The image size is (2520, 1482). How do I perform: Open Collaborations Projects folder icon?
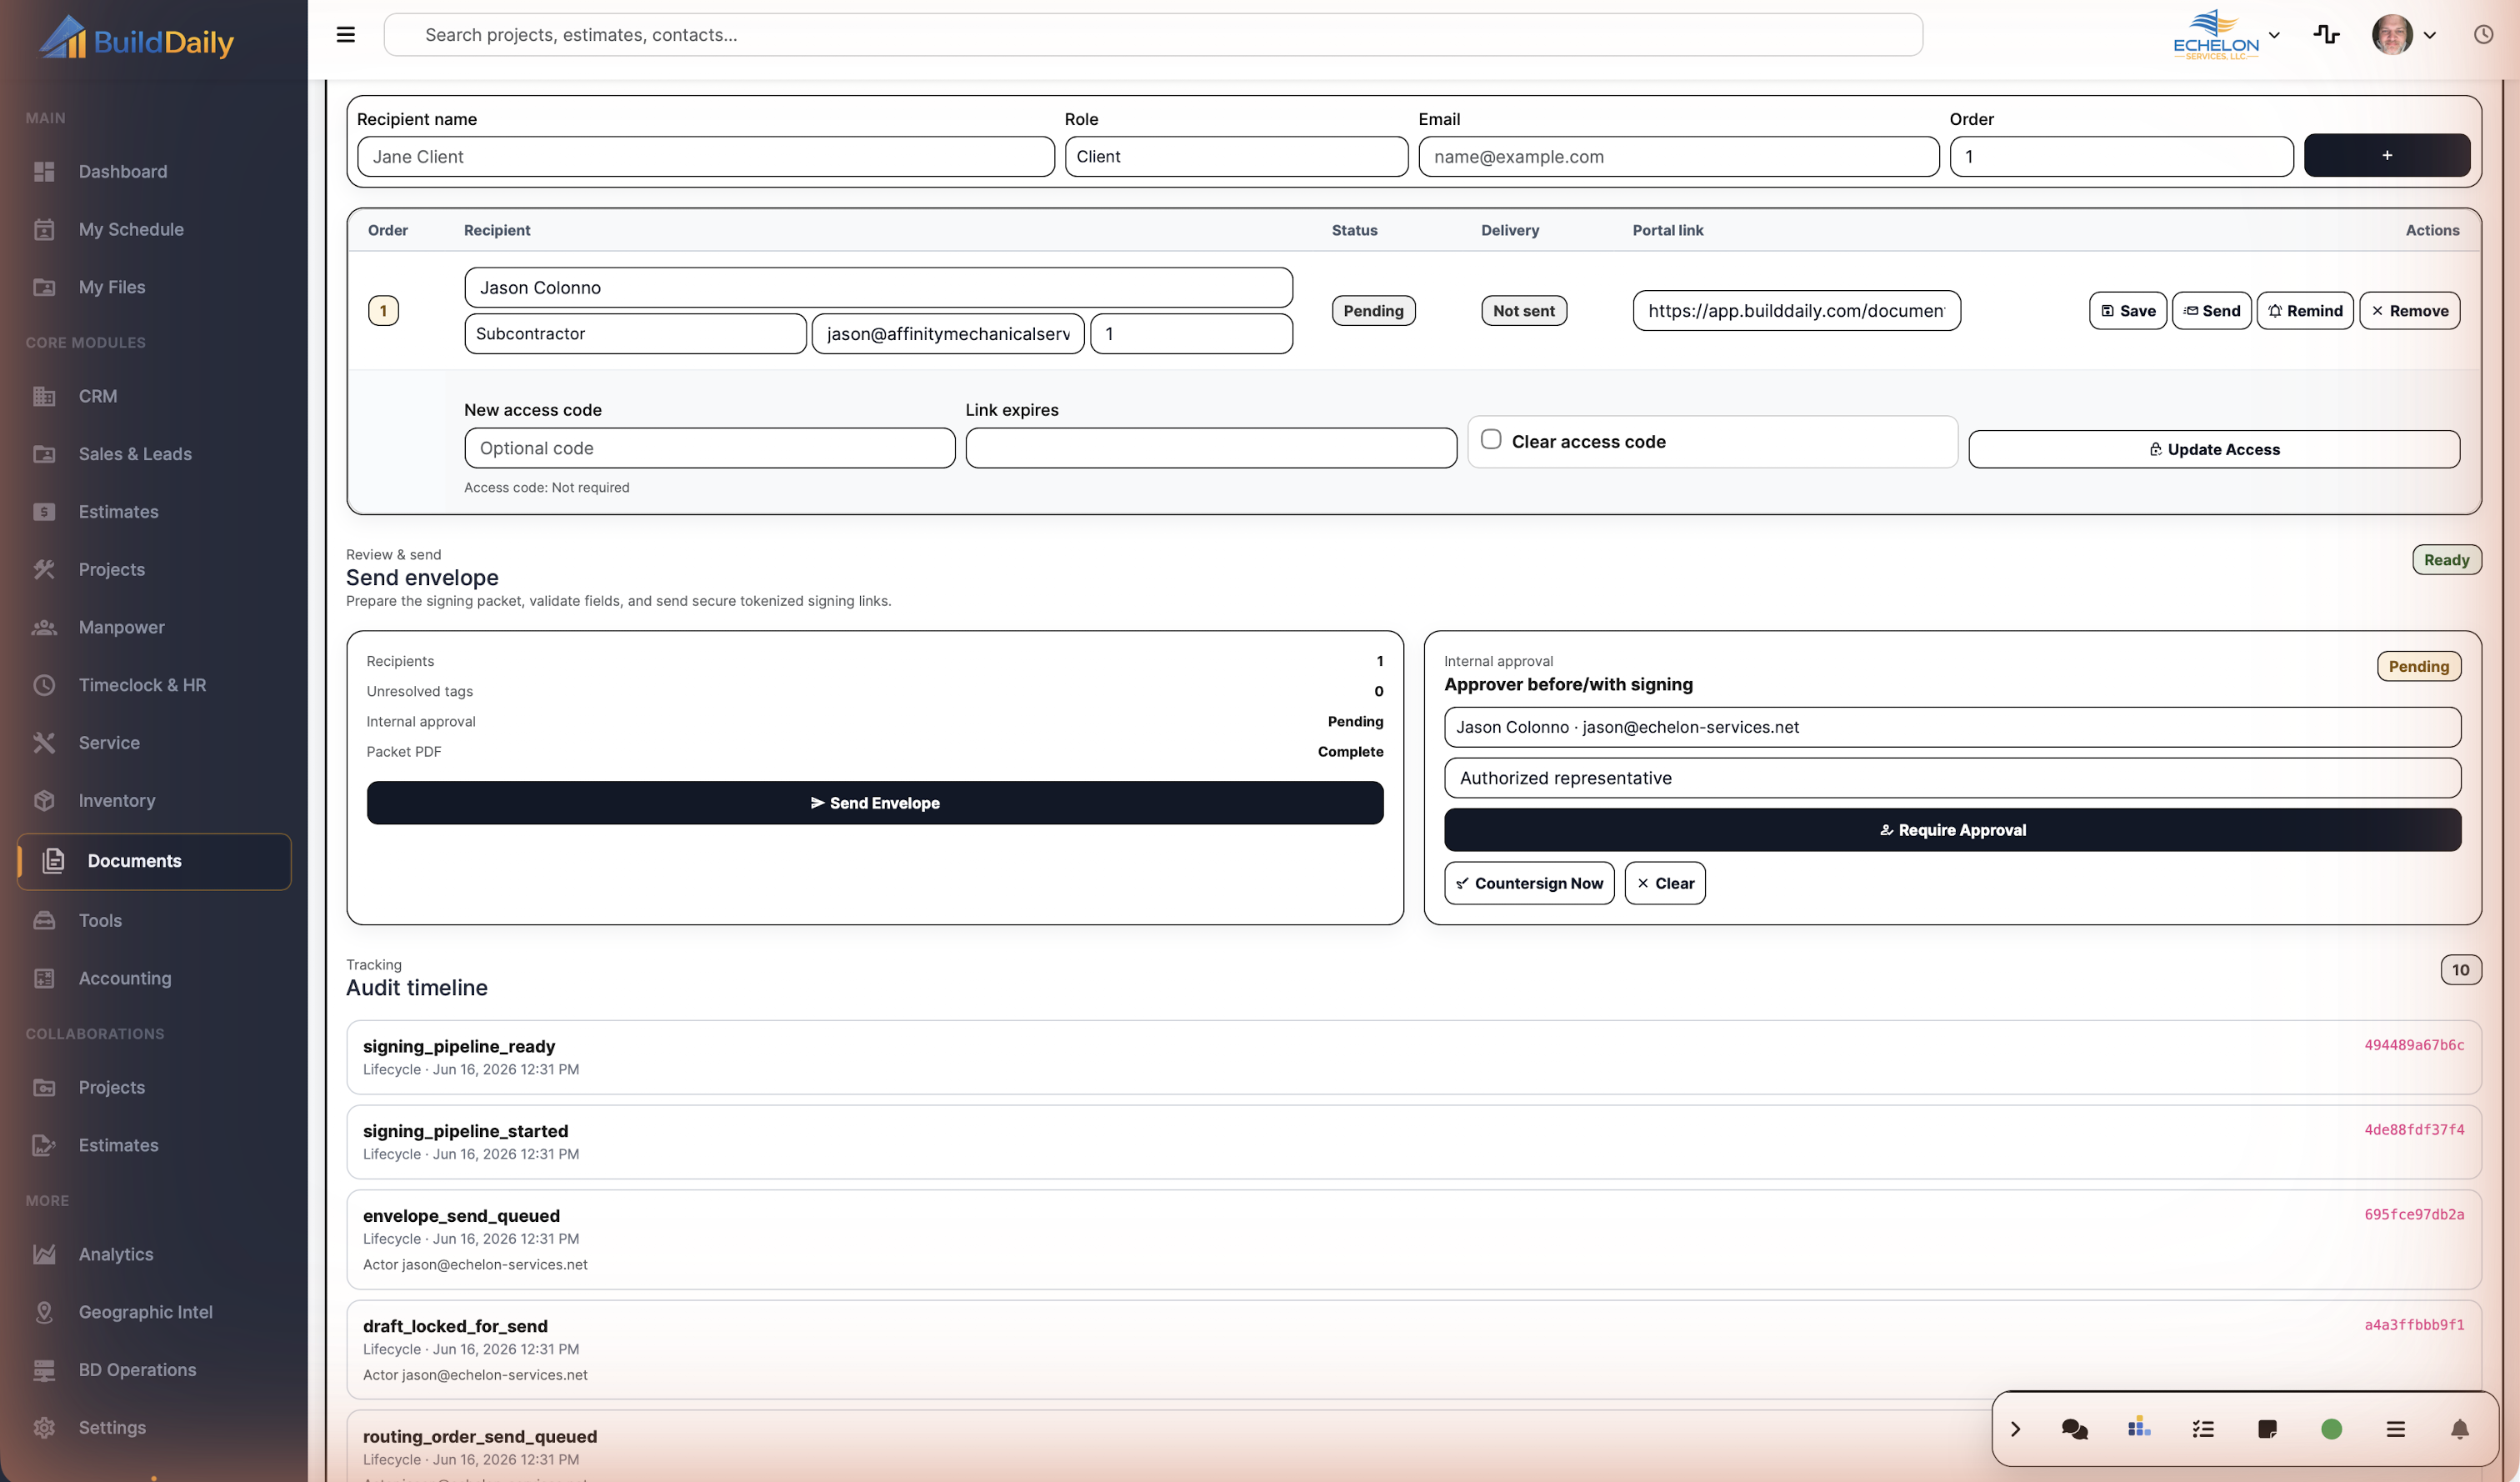(x=44, y=1087)
